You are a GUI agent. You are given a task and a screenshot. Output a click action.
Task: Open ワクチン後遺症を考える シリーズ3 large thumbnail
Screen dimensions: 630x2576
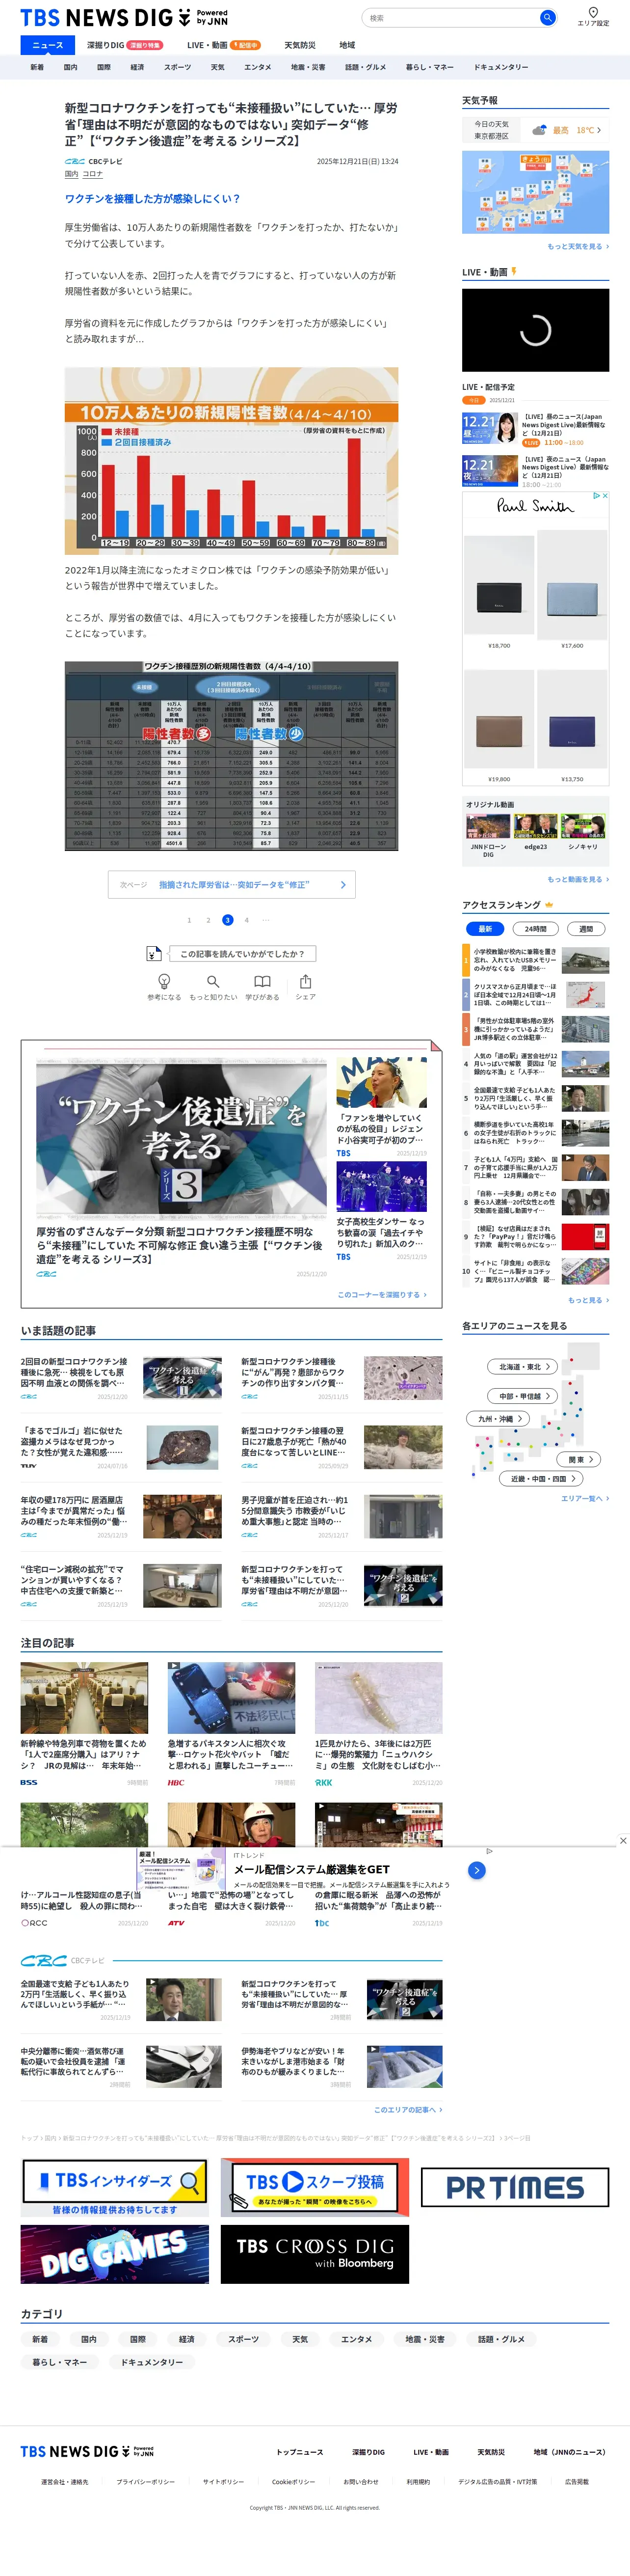point(181,1139)
